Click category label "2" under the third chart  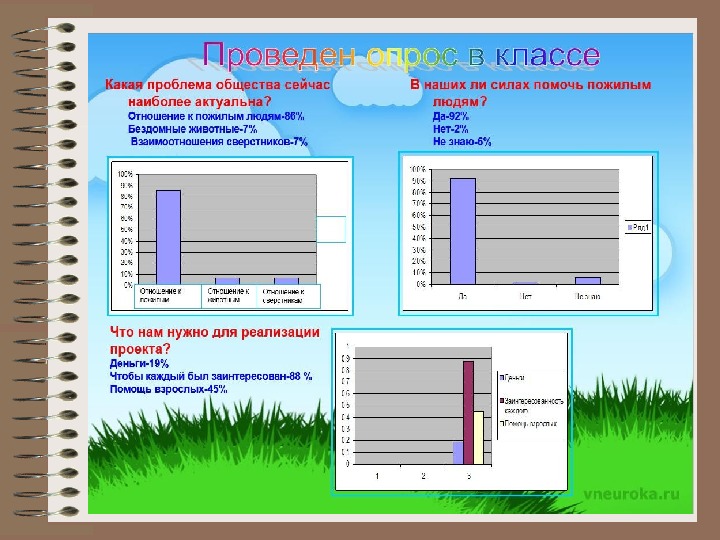pos(423,476)
